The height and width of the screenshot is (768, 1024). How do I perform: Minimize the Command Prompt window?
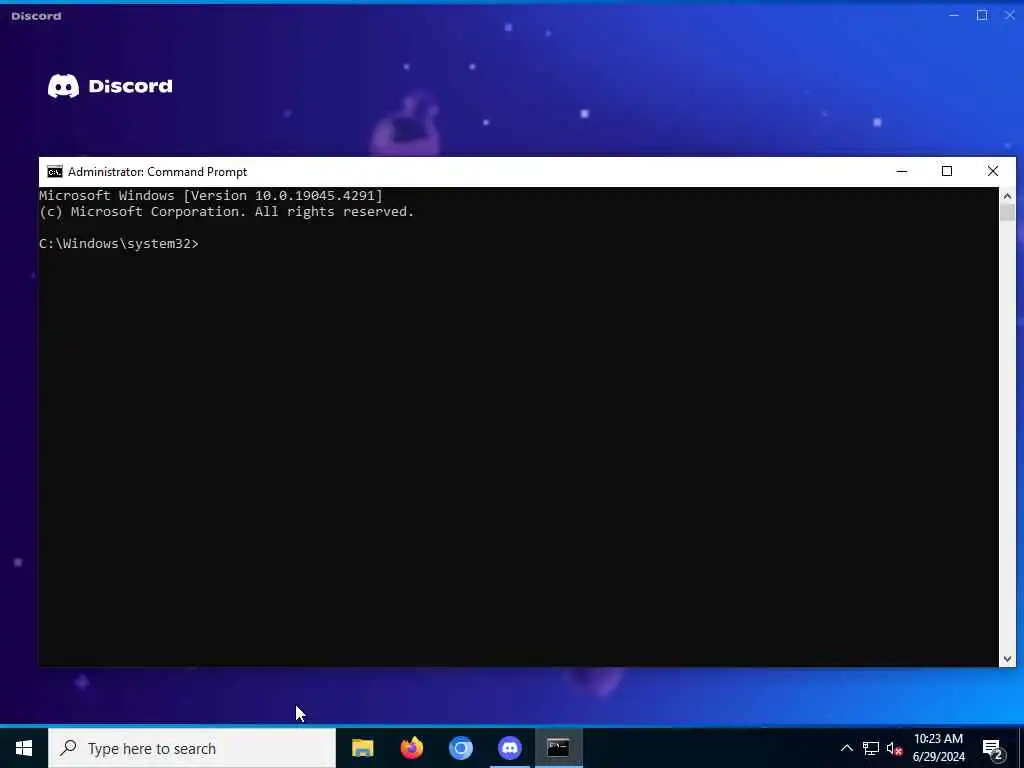(x=902, y=171)
